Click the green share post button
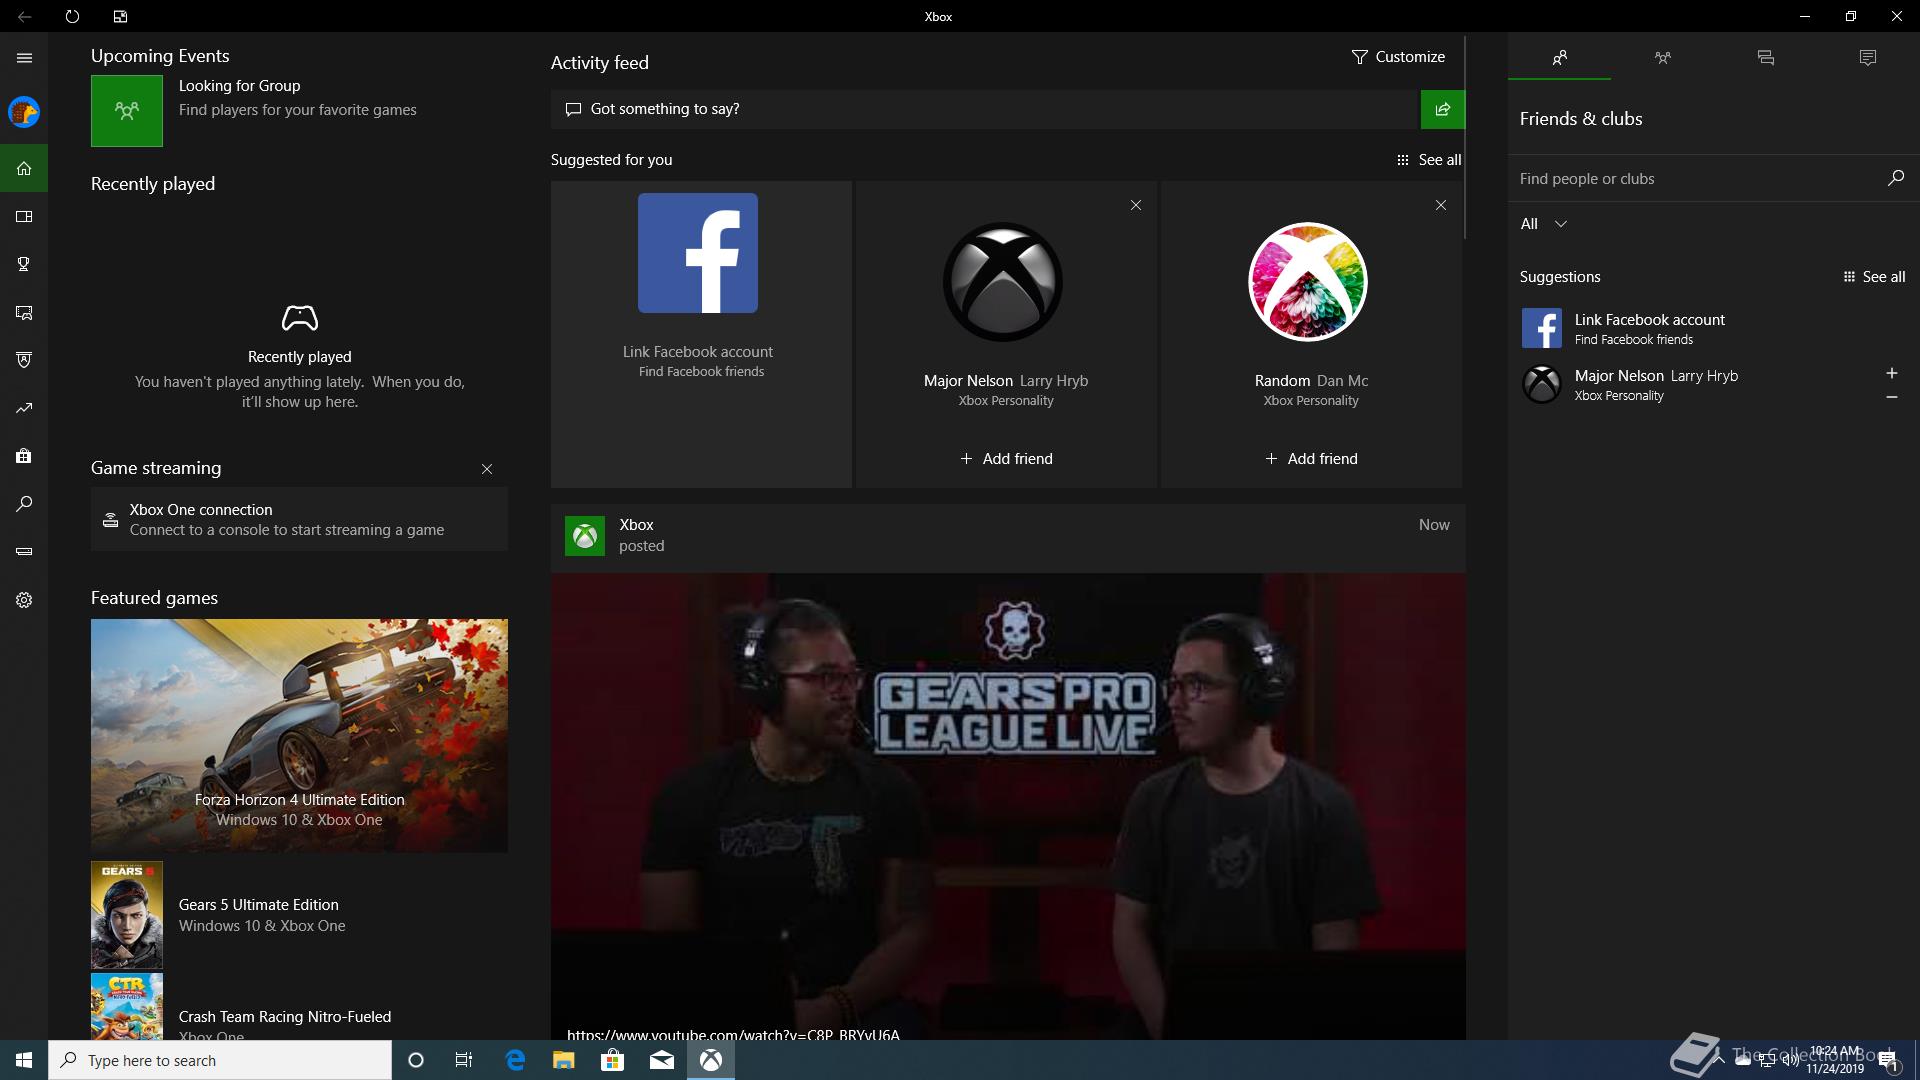The width and height of the screenshot is (1920, 1080). (1442, 109)
